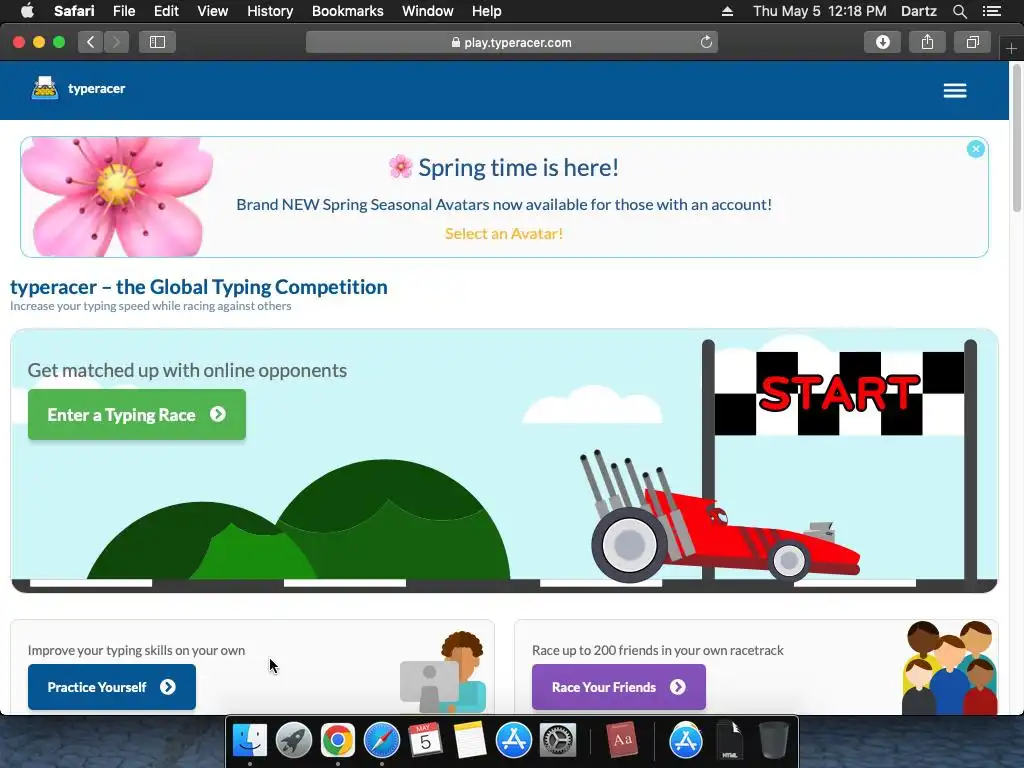Click the play.typeracer.com address field
Screen dimensions: 1024x768
tap(511, 42)
